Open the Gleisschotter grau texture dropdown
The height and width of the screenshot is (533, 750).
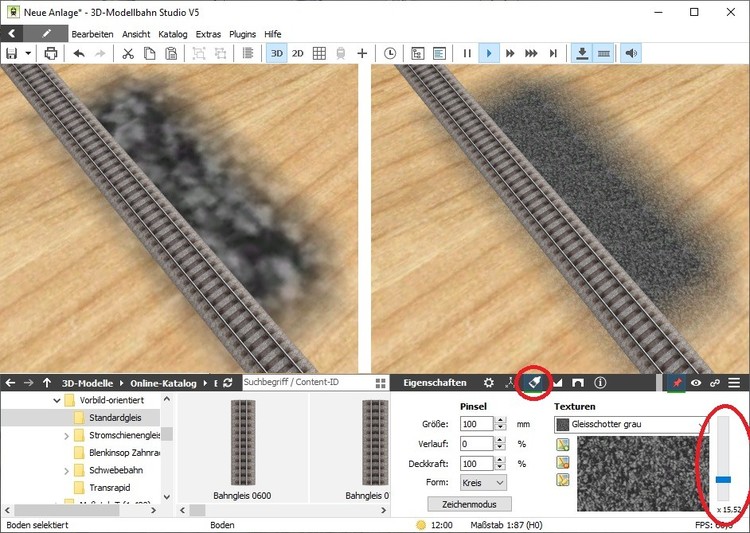coord(630,425)
